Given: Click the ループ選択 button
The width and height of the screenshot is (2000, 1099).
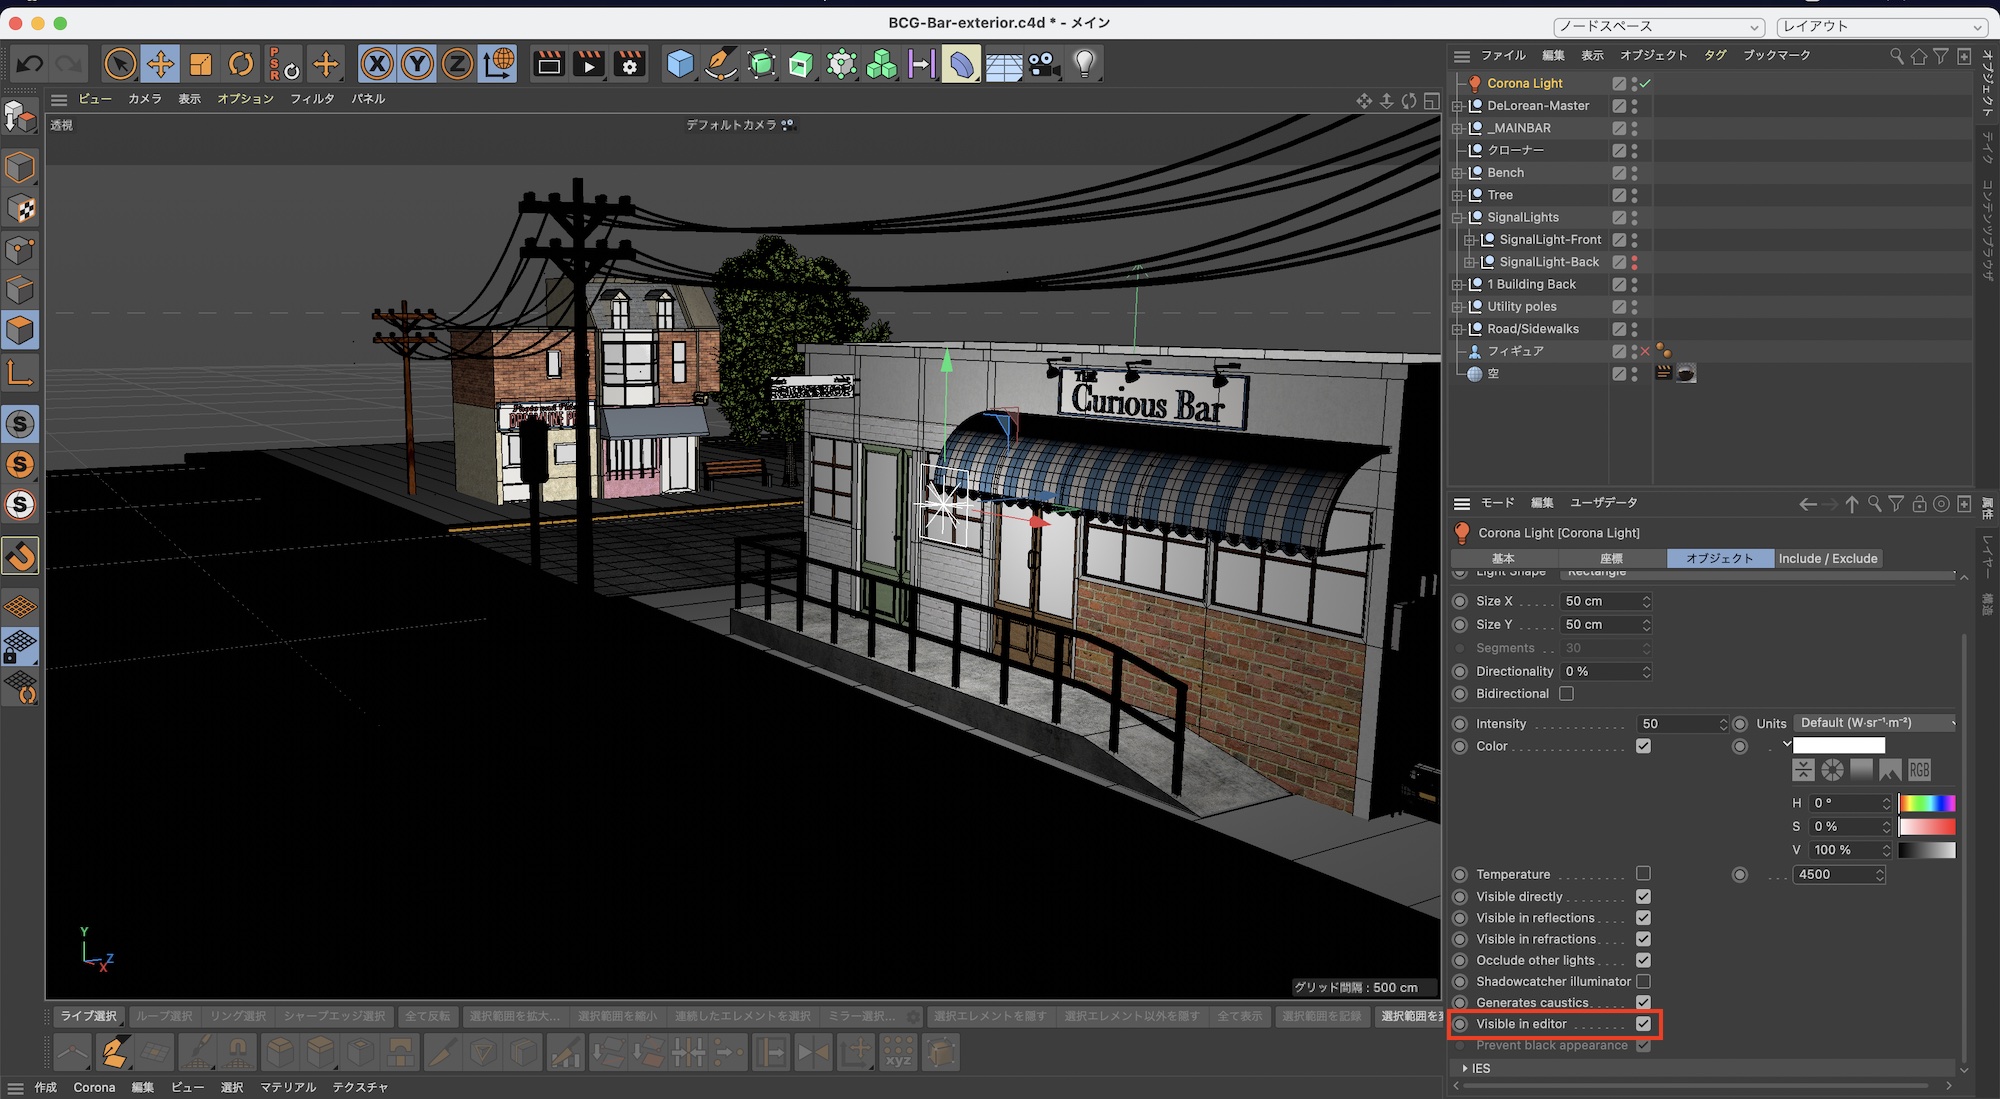Looking at the screenshot, I should [x=163, y=1016].
